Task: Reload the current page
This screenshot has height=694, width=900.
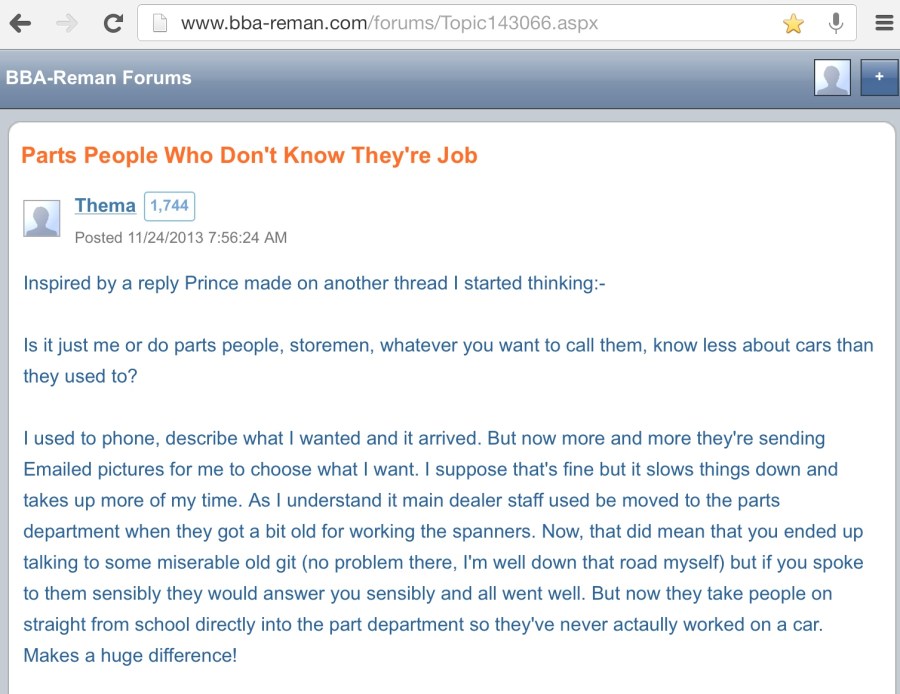Action: click(113, 23)
